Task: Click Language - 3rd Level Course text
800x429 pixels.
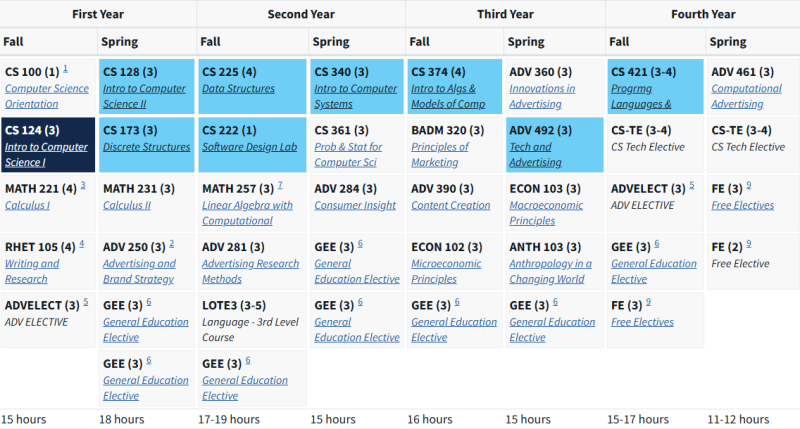Action: pos(250,330)
